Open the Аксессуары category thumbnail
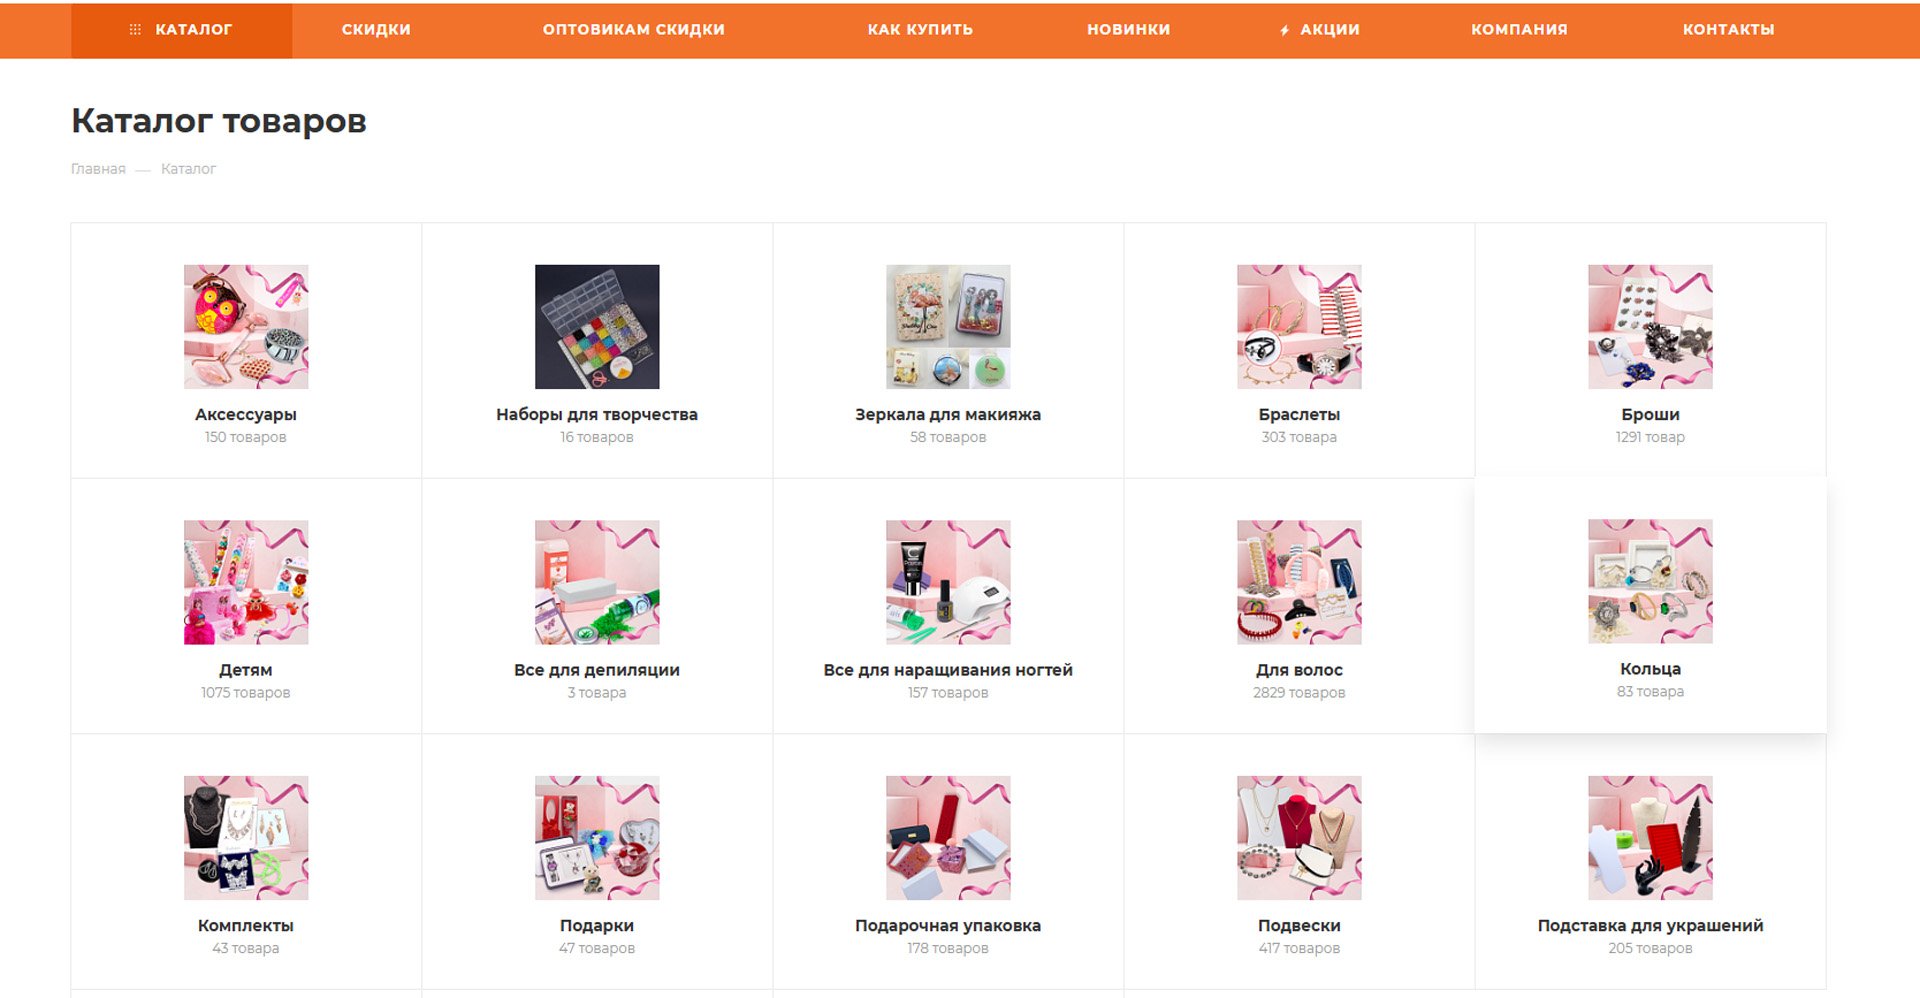1920x998 pixels. (x=246, y=327)
